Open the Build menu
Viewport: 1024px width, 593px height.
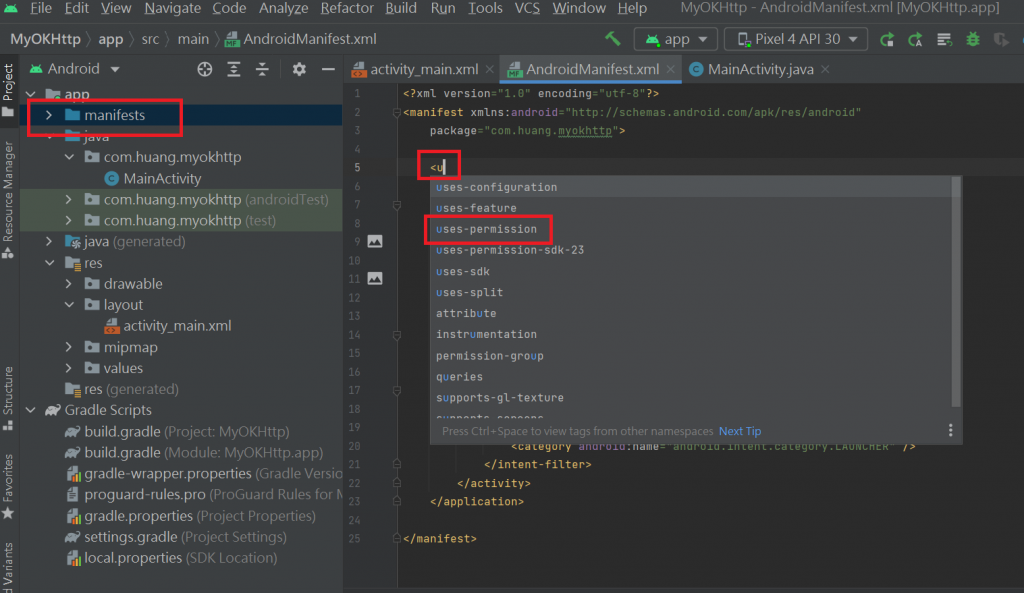pyautogui.click(x=401, y=8)
